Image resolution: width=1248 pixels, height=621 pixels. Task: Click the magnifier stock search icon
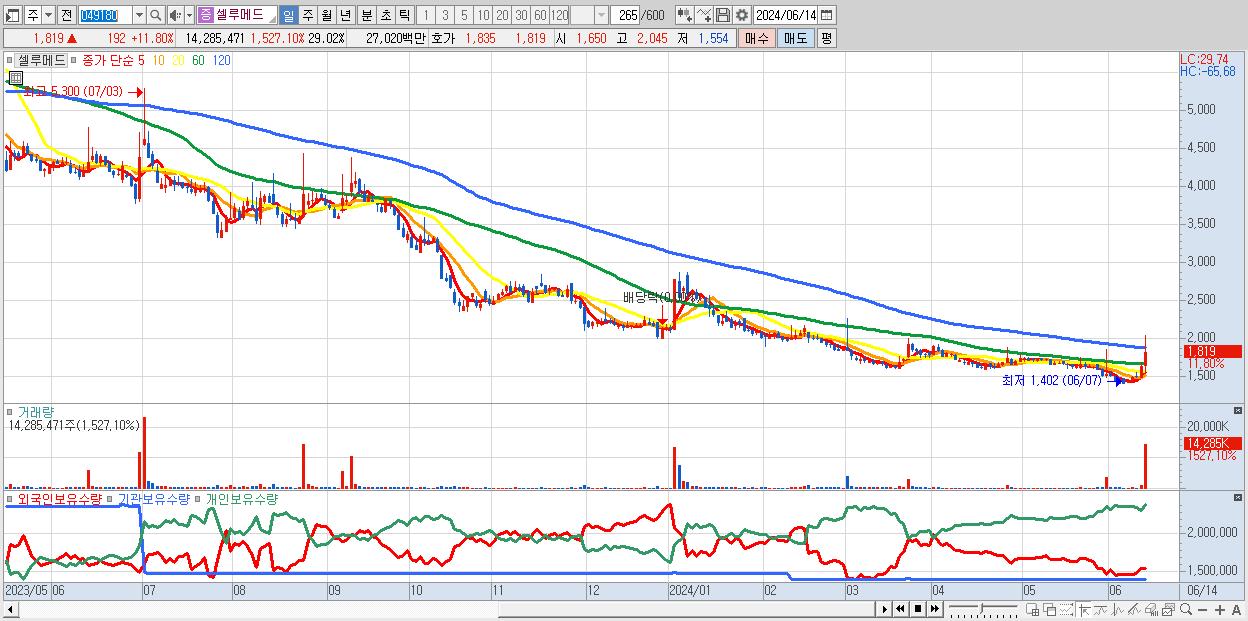pos(156,16)
